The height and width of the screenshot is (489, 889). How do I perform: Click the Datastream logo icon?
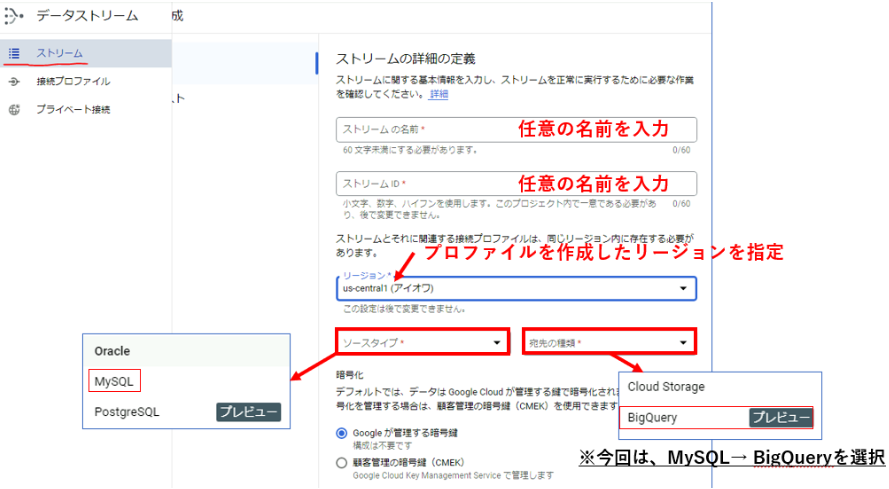click(x=13, y=16)
